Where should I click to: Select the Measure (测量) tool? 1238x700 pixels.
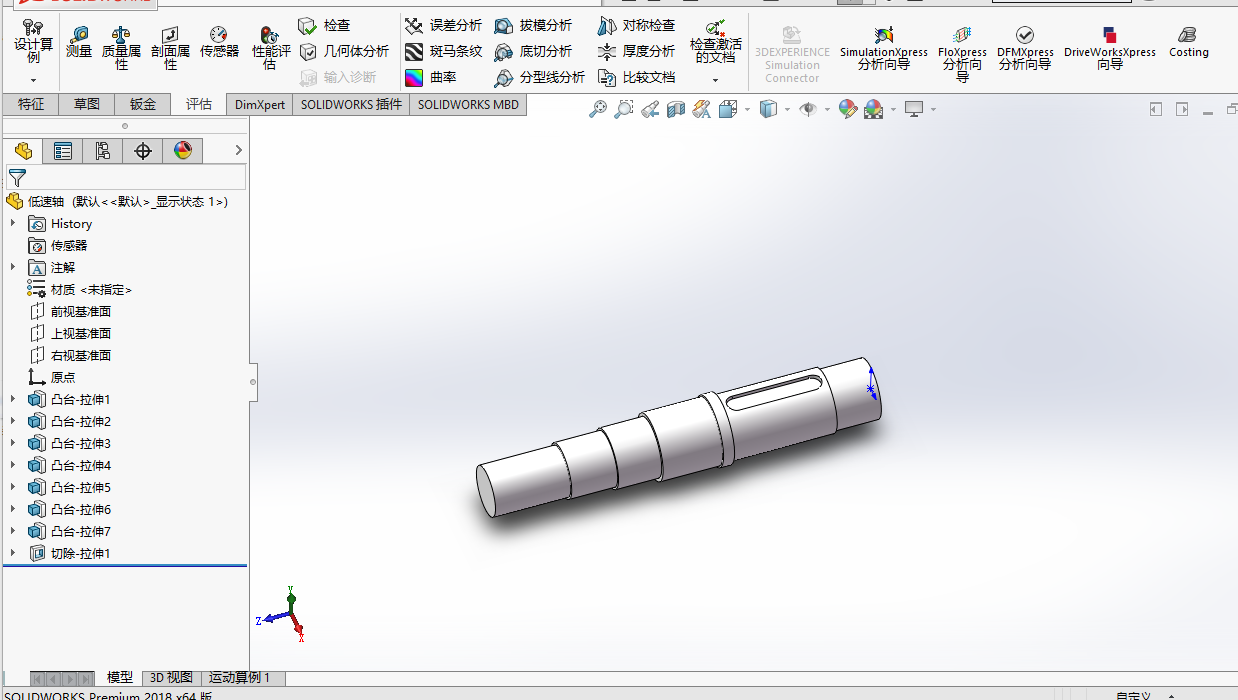coord(79,43)
